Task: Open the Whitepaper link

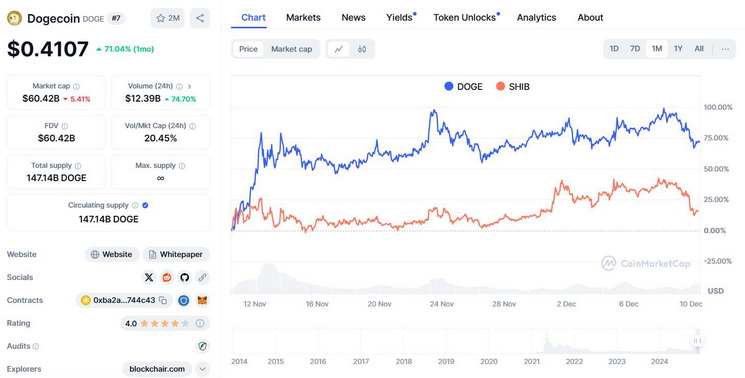Action: (x=176, y=255)
